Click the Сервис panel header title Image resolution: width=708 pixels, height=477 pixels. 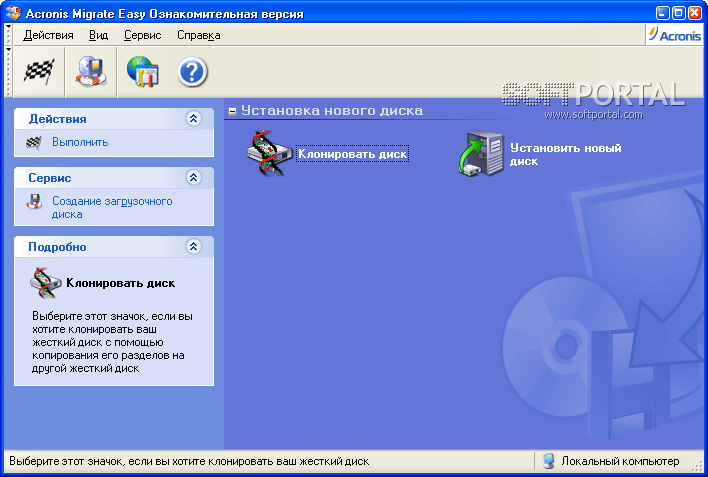(50, 178)
